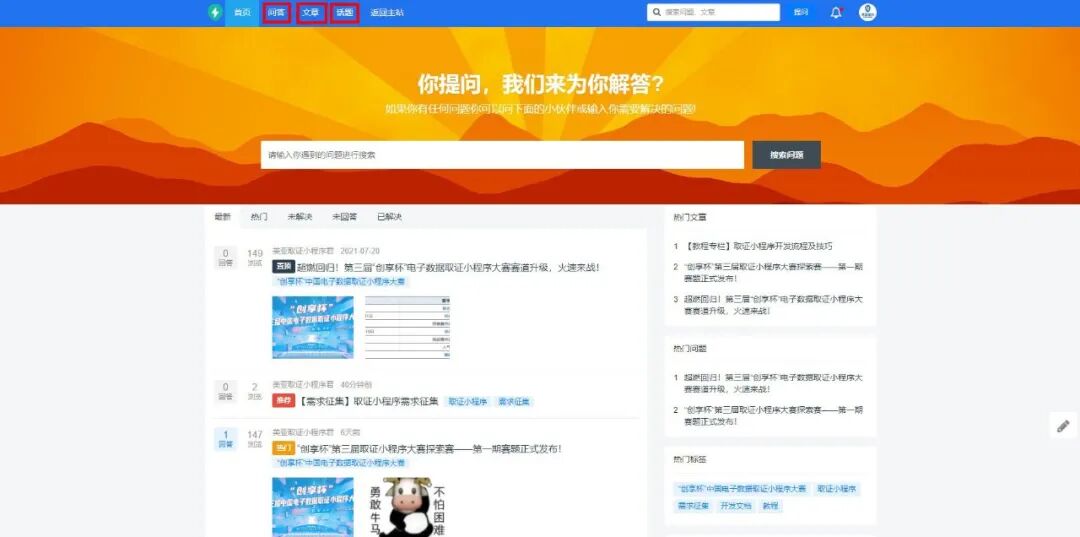This screenshot has height=537, width=1080.
Task: Focus the banner question search input
Action: 502,155
